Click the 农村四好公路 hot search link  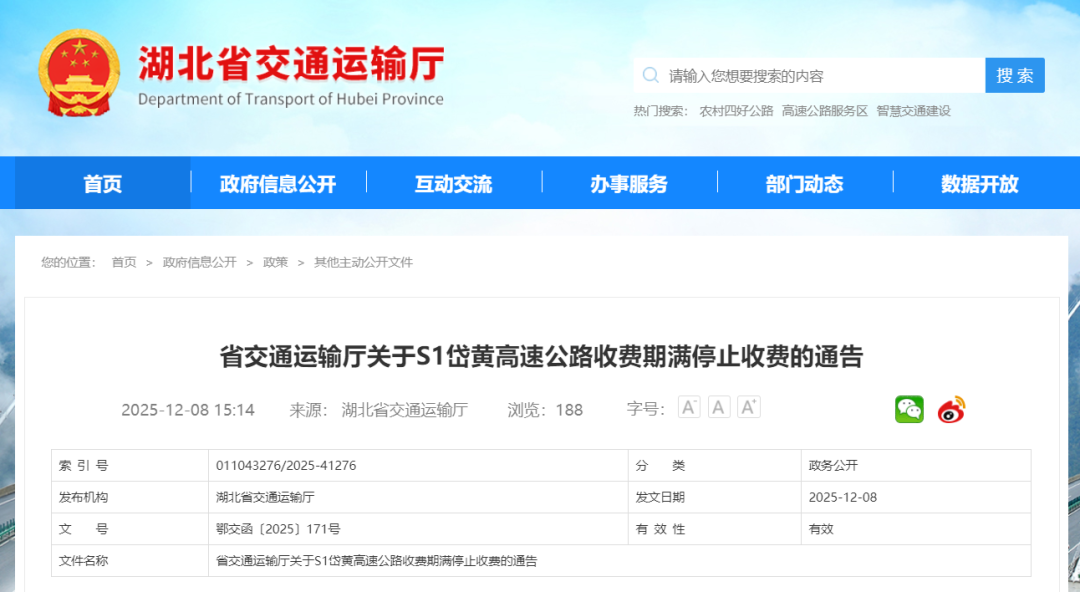tap(736, 111)
